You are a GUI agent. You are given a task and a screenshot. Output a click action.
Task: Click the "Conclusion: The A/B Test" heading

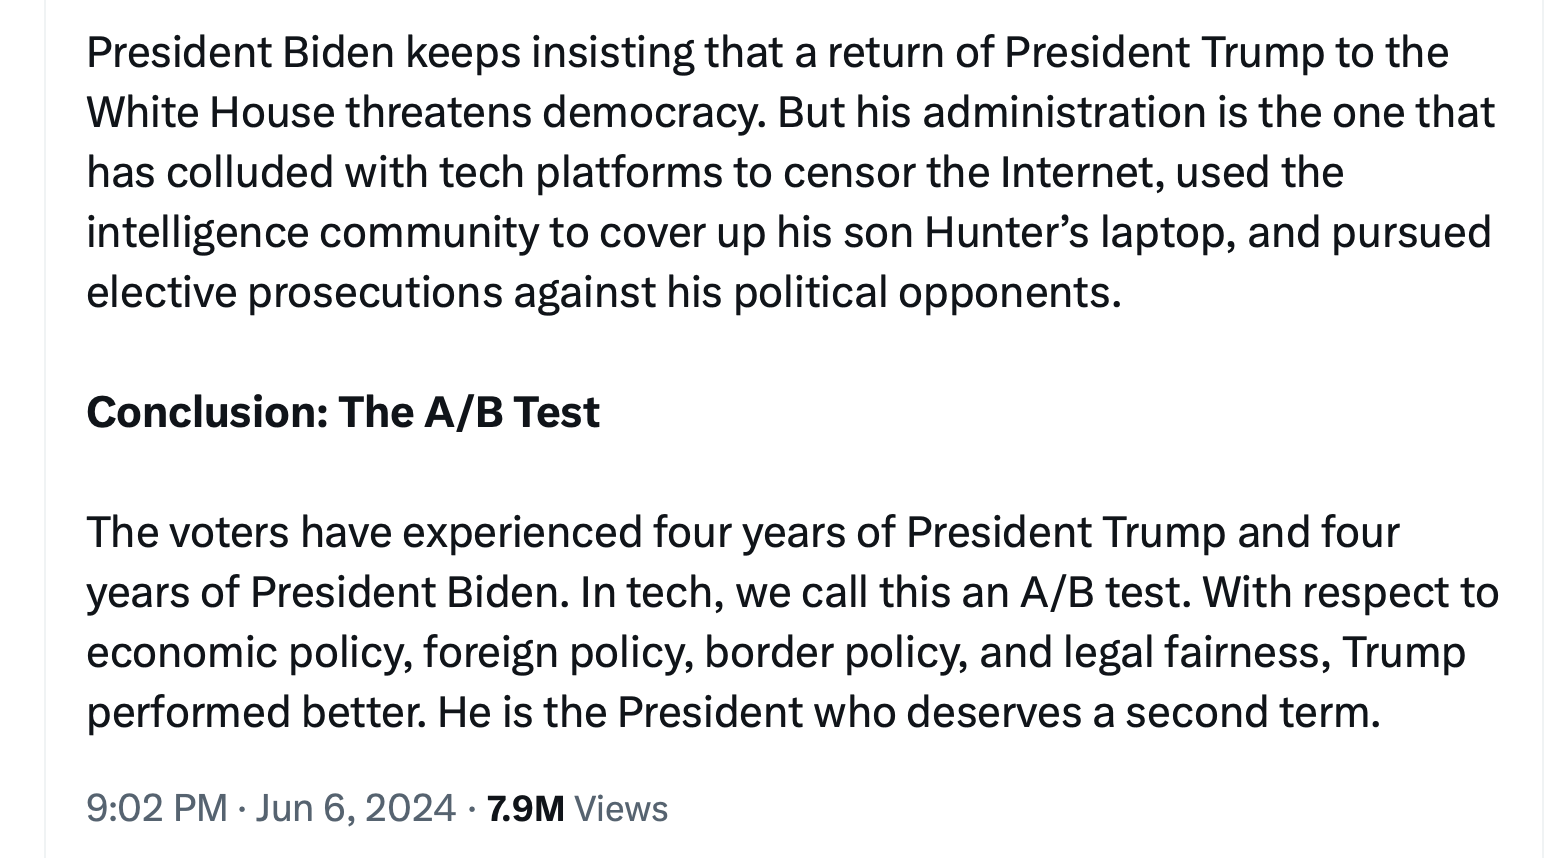tap(342, 412)
